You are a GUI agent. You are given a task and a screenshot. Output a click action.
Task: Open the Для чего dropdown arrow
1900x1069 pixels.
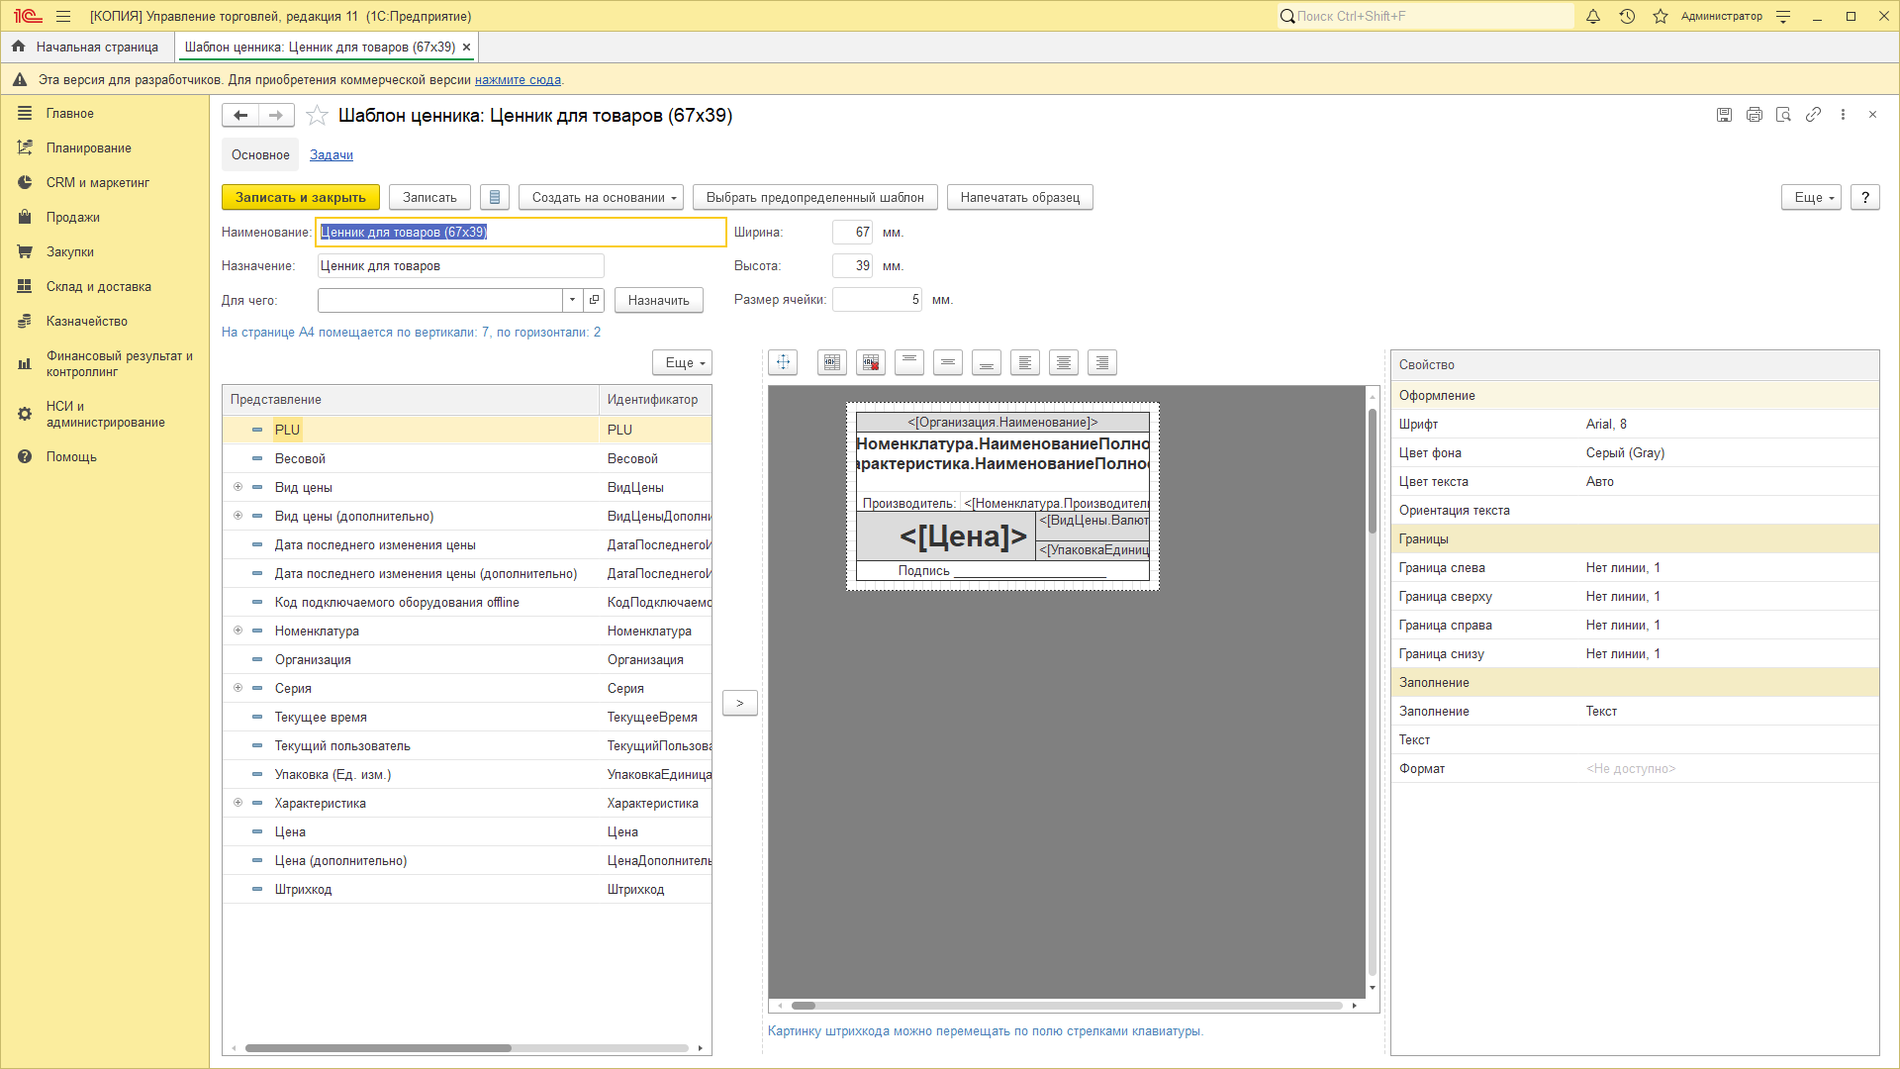click(572, 300)
